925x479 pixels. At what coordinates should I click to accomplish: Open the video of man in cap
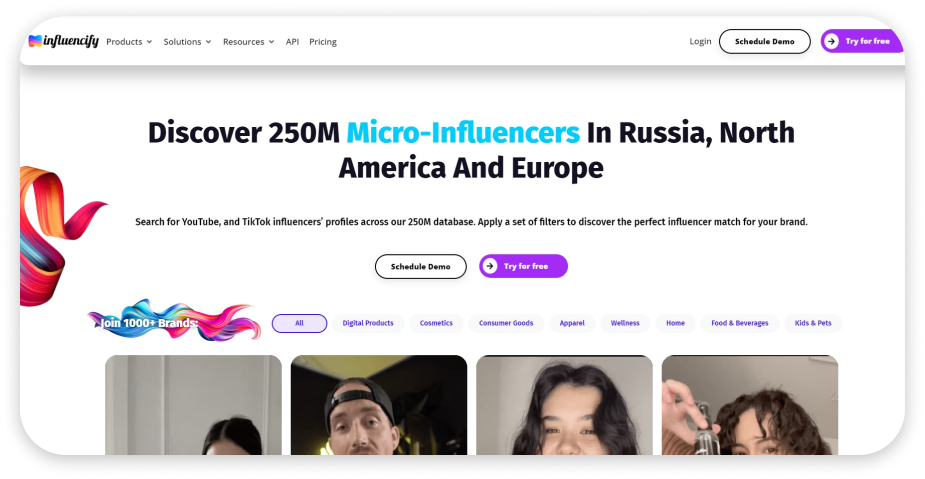378,405
